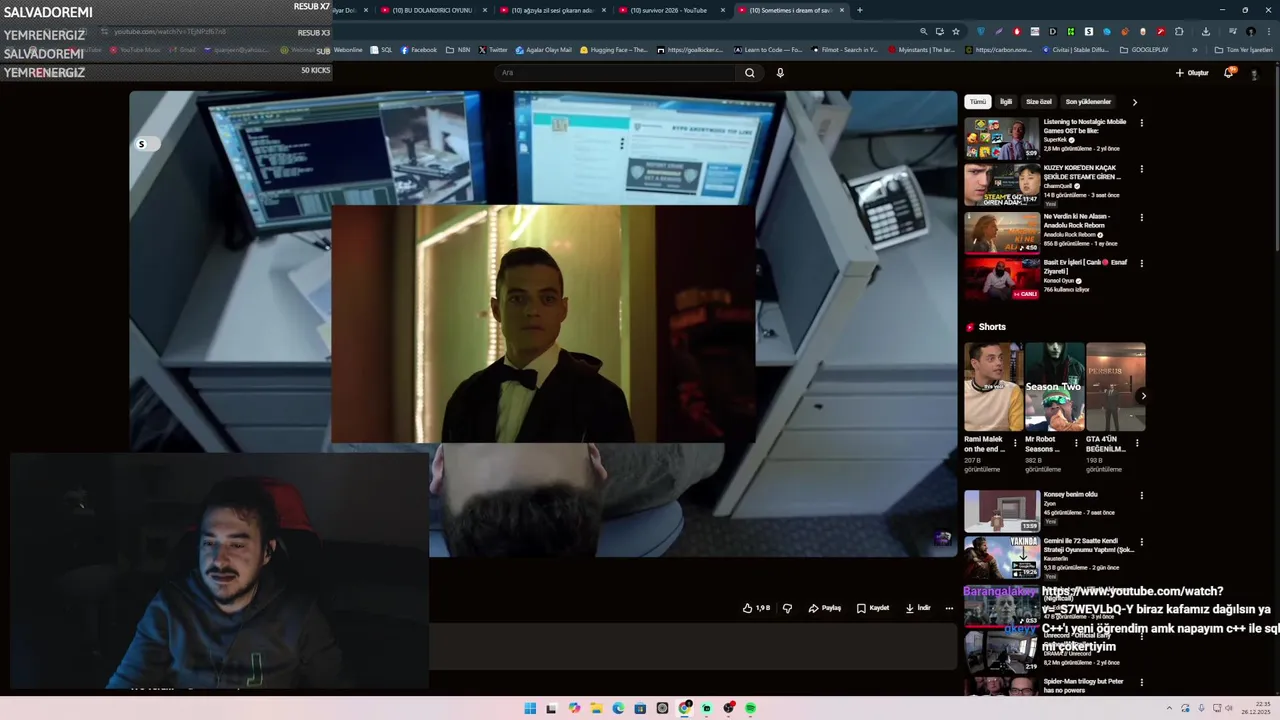
Task: Dislike the video with thumbs-down icon
Action: tap(787, 608)
